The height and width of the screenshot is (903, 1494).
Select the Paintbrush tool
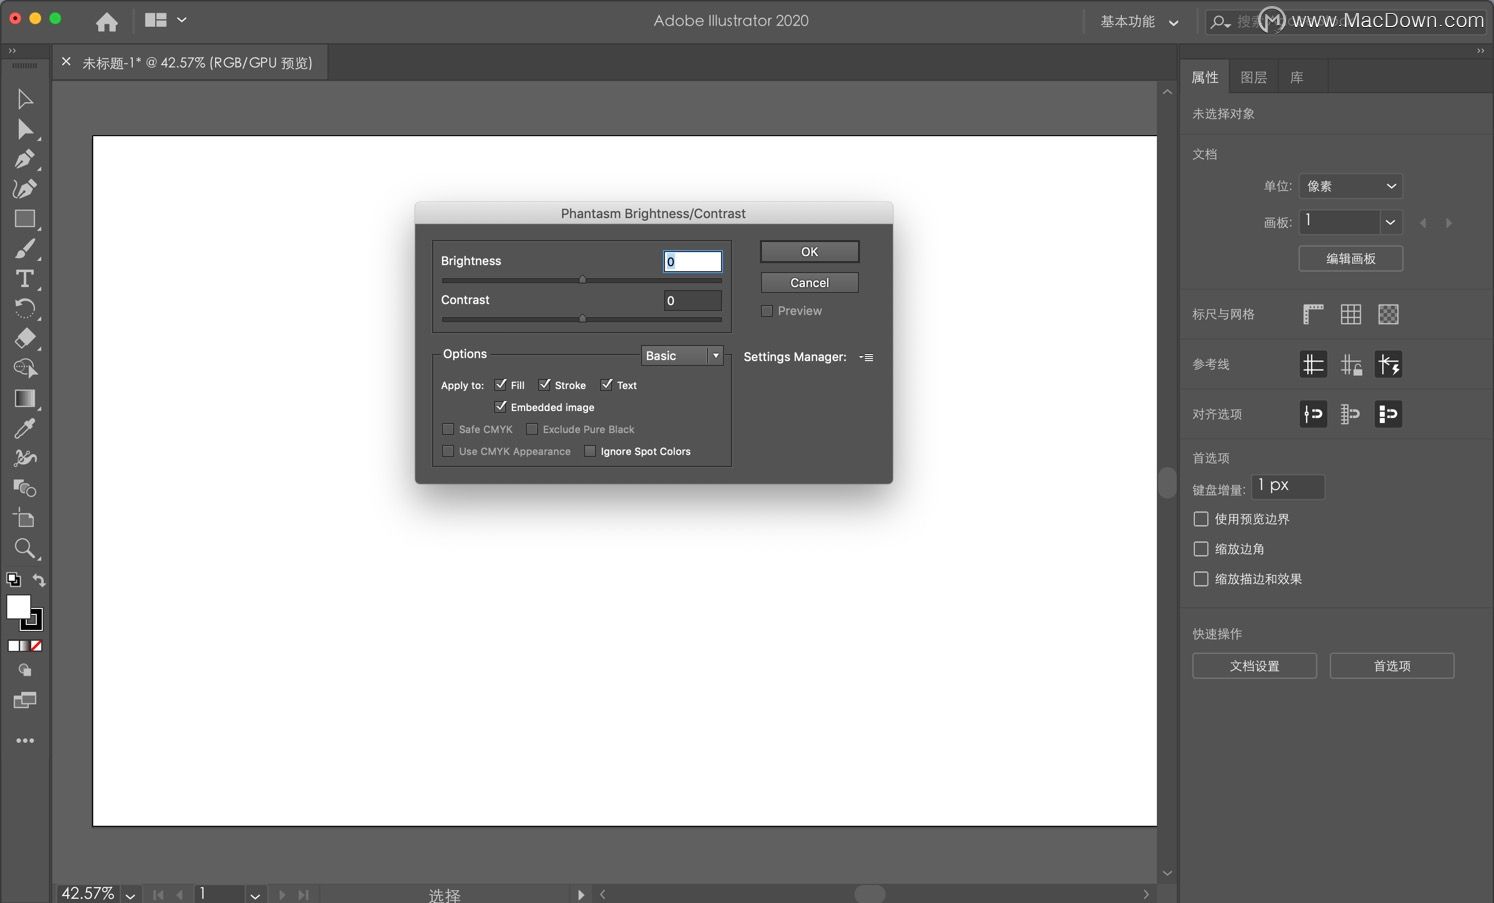(25, 249)
